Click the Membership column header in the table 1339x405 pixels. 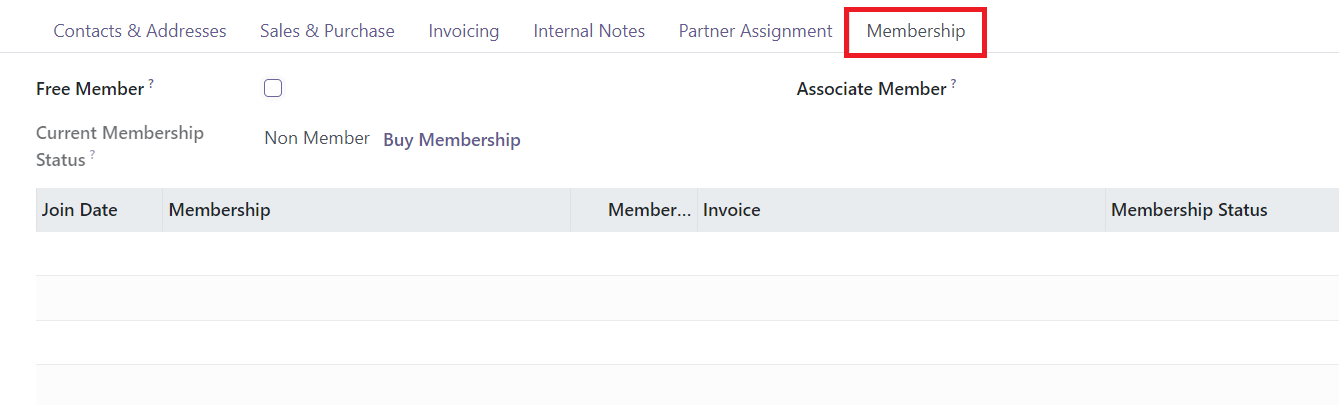220,210
